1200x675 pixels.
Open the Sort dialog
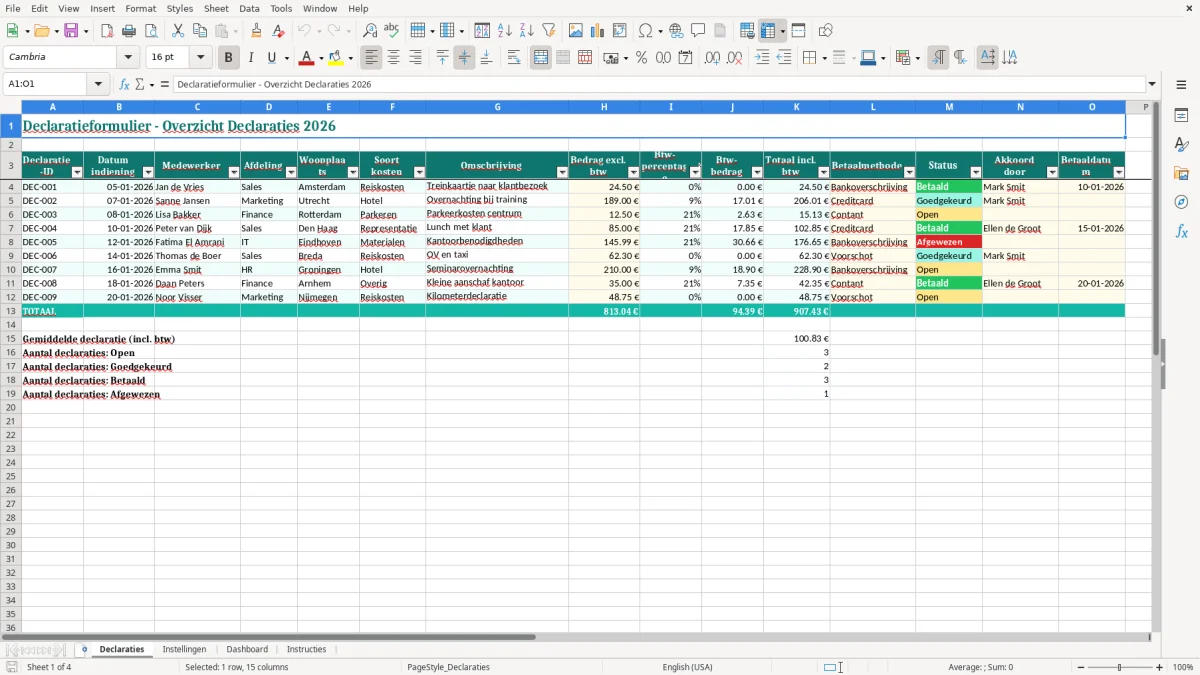click(482, 31)
